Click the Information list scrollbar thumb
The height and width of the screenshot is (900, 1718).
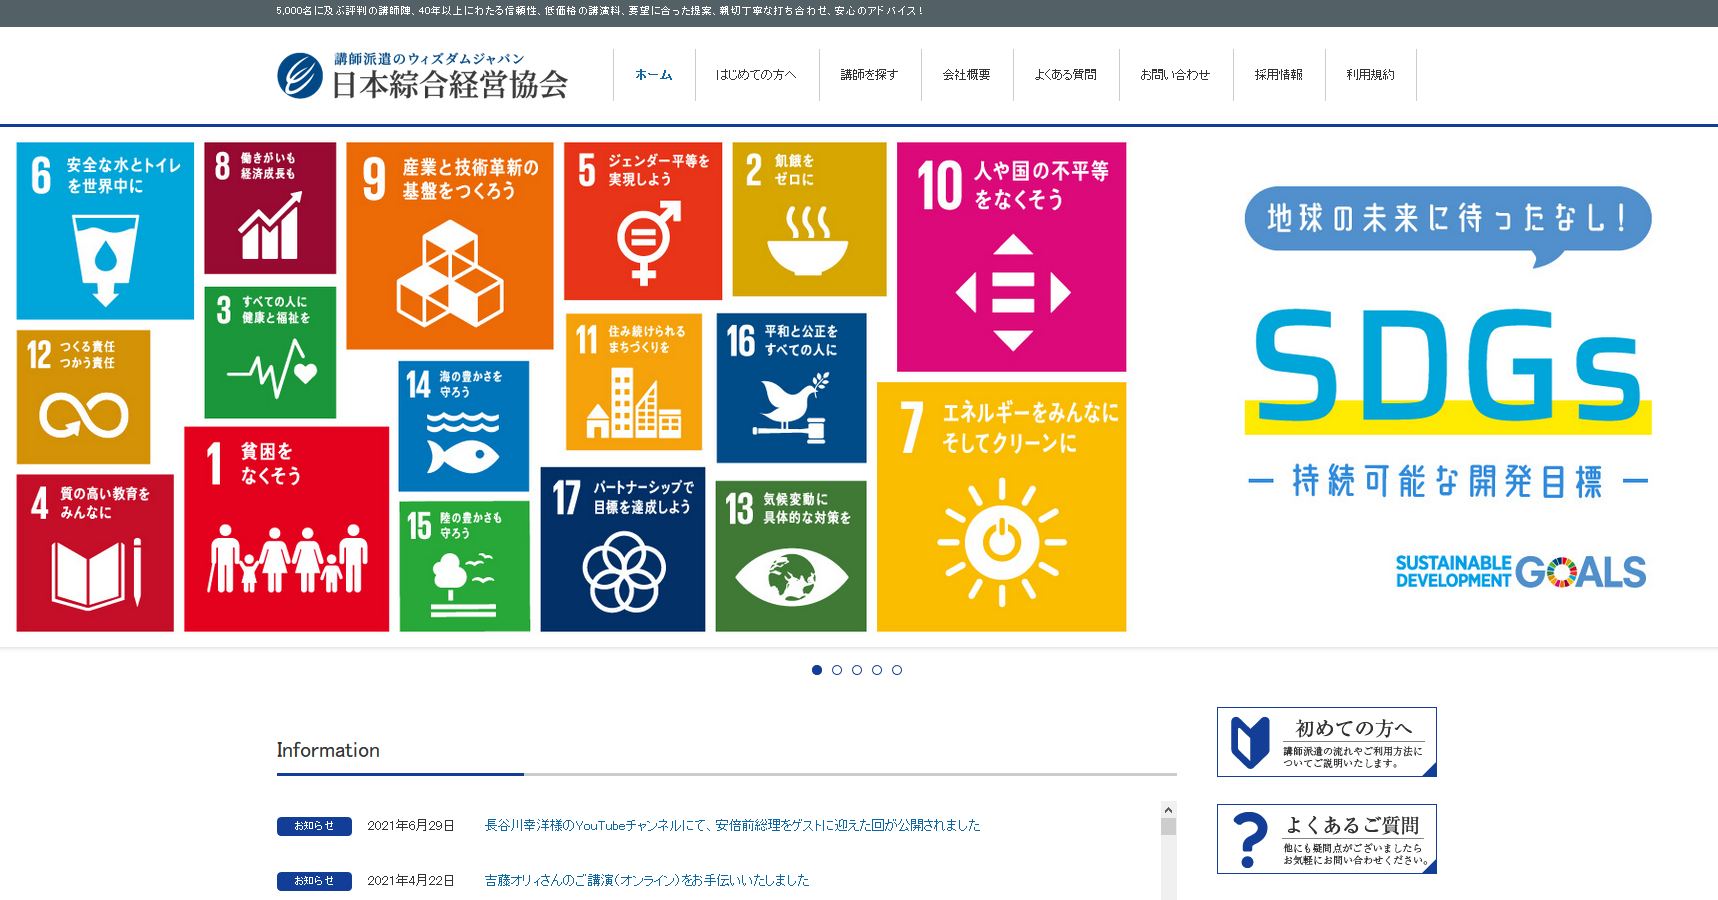(x=1168, y=826)
